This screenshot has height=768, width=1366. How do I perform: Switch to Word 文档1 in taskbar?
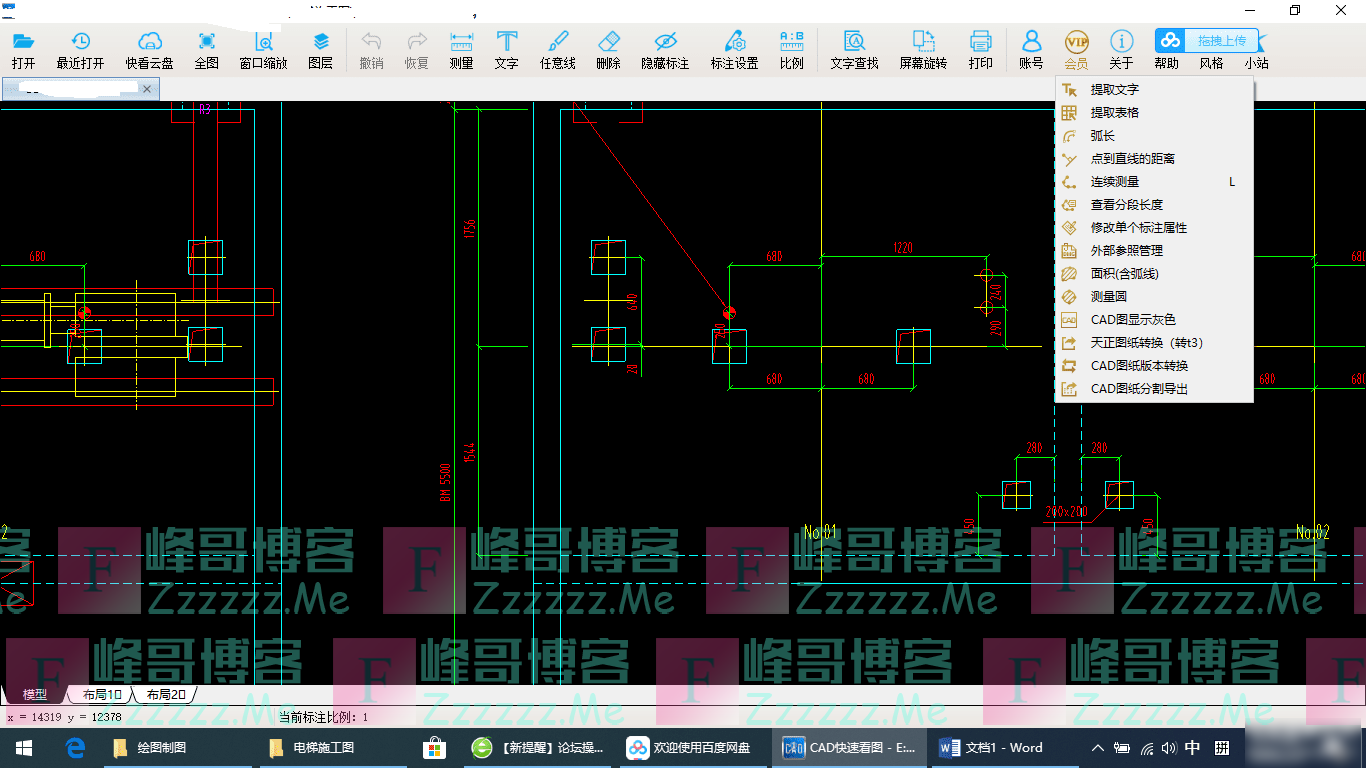click(992, 748)
